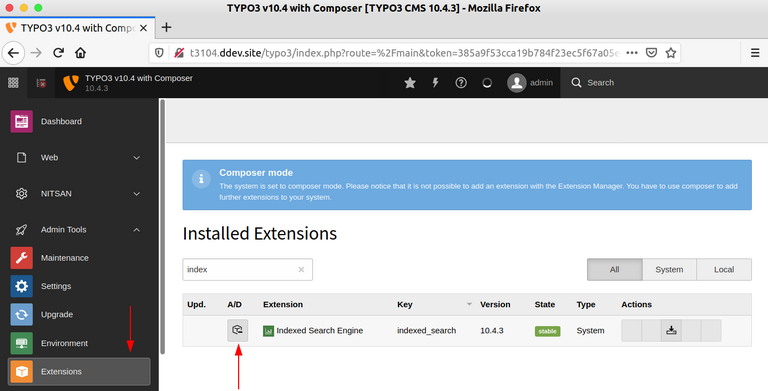Screen dimensions: 768x391
Task: Reload the current page
Action: coord(58,53)
